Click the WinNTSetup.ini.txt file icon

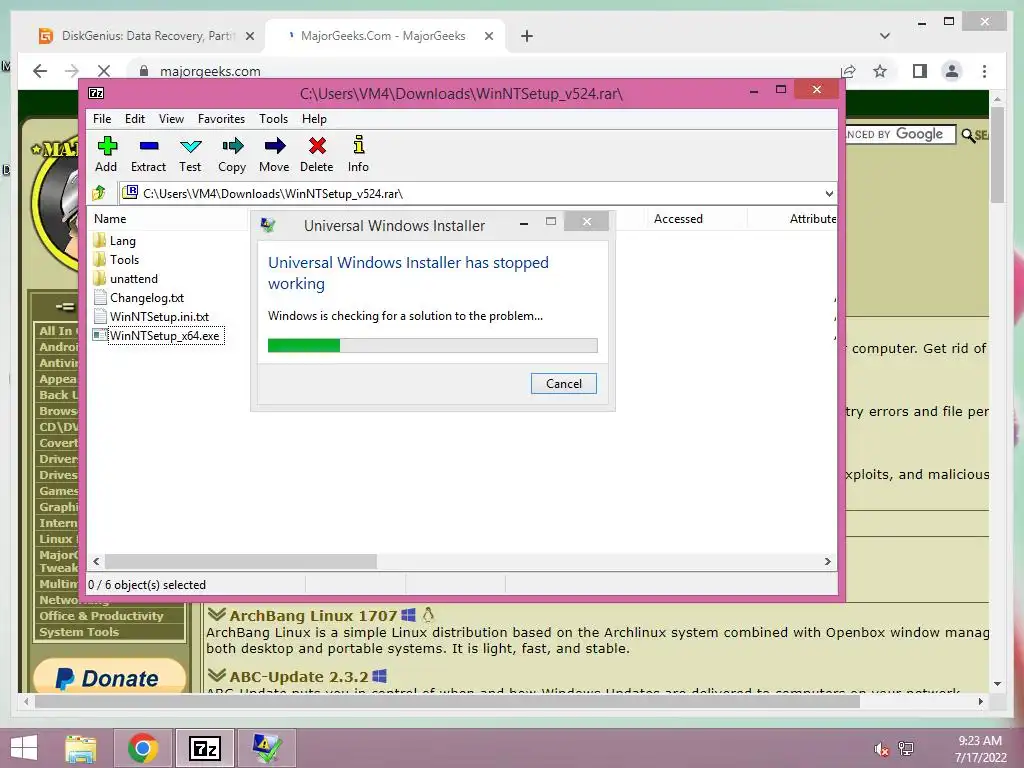pyautogui.click(x=100, y=317)
